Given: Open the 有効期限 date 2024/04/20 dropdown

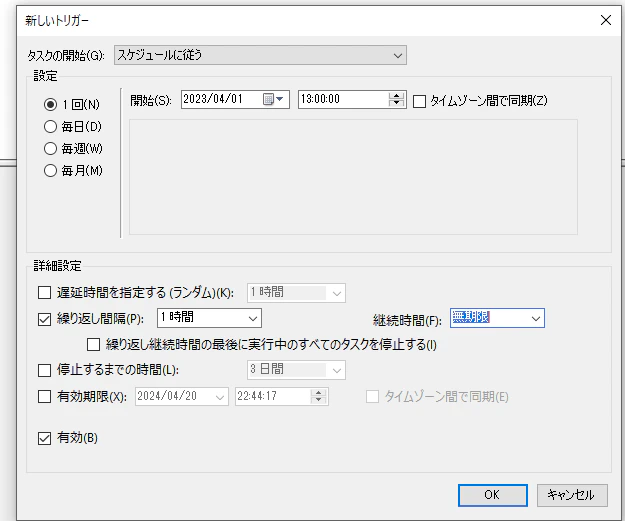Looking at the screenshot, I should point(182,396).
